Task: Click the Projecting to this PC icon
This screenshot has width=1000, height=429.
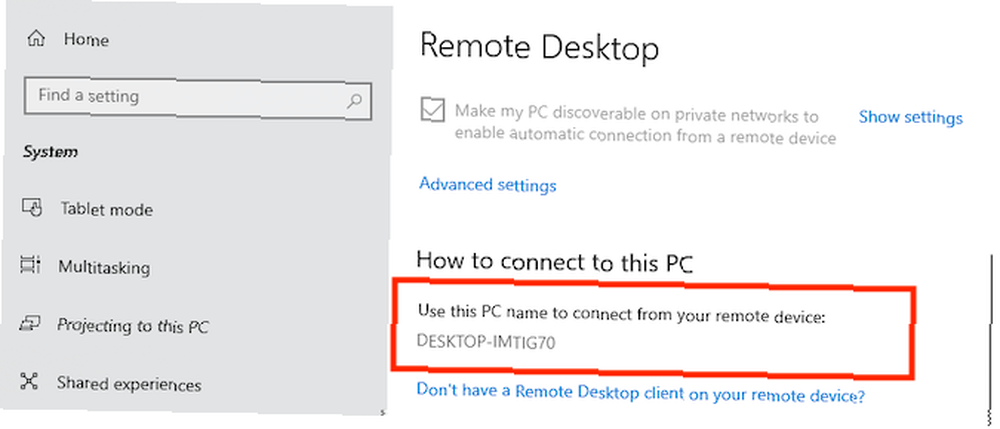Action: pos(31,324)
